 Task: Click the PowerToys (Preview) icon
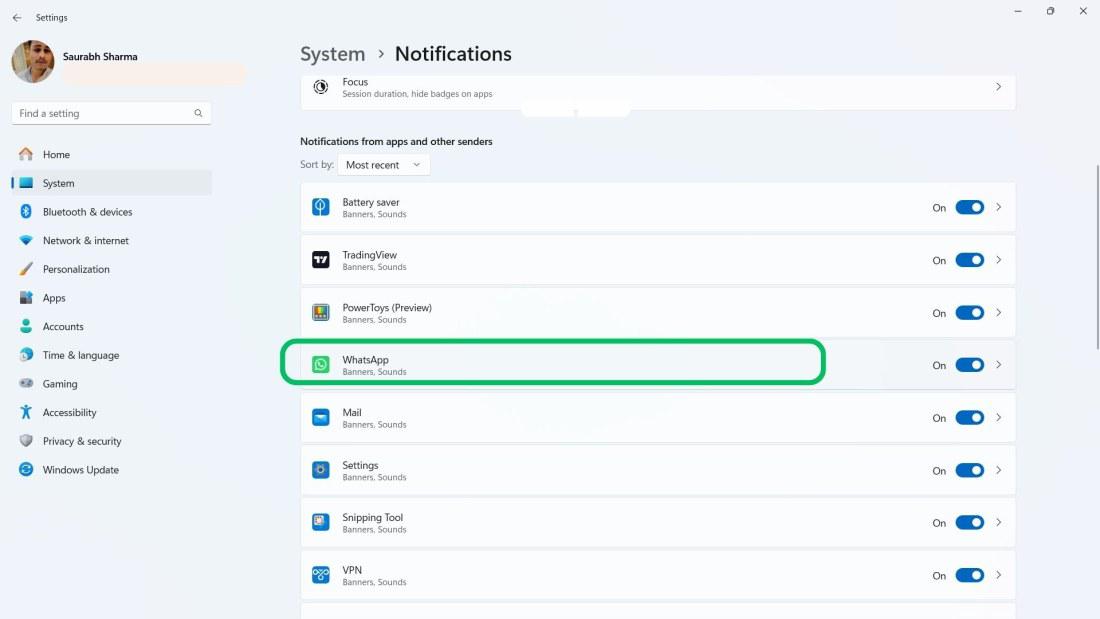[320, 313]
